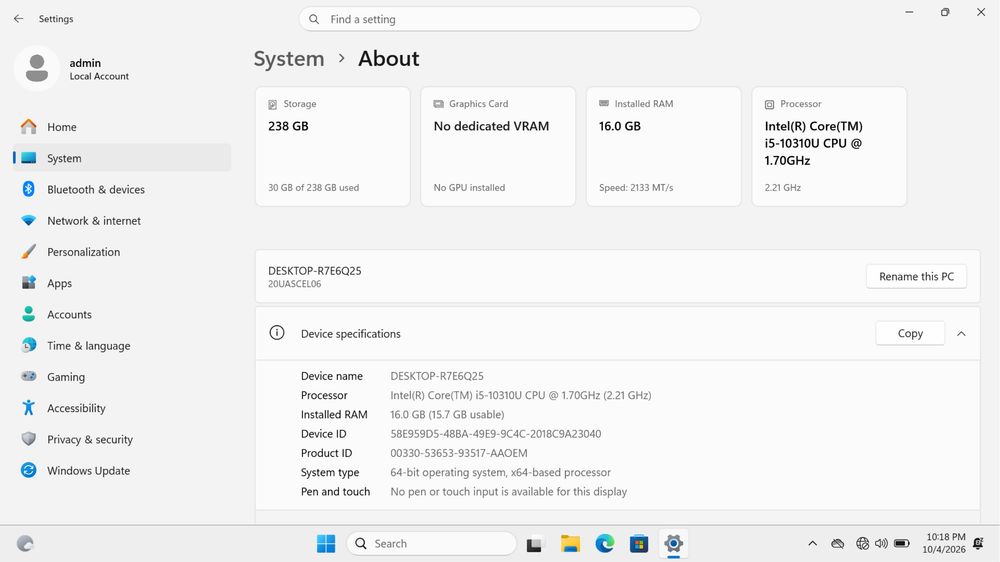This screenshot has width=1000, height=562.
Task: Open Microsoft Store from the taskbar
Action: pos(639,544)
